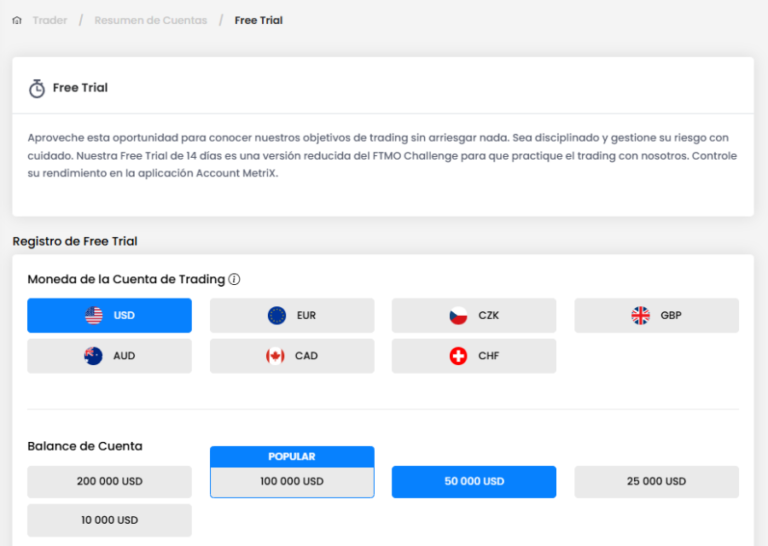Click the United Kingdom flag icon

click(x=641, y=316)
